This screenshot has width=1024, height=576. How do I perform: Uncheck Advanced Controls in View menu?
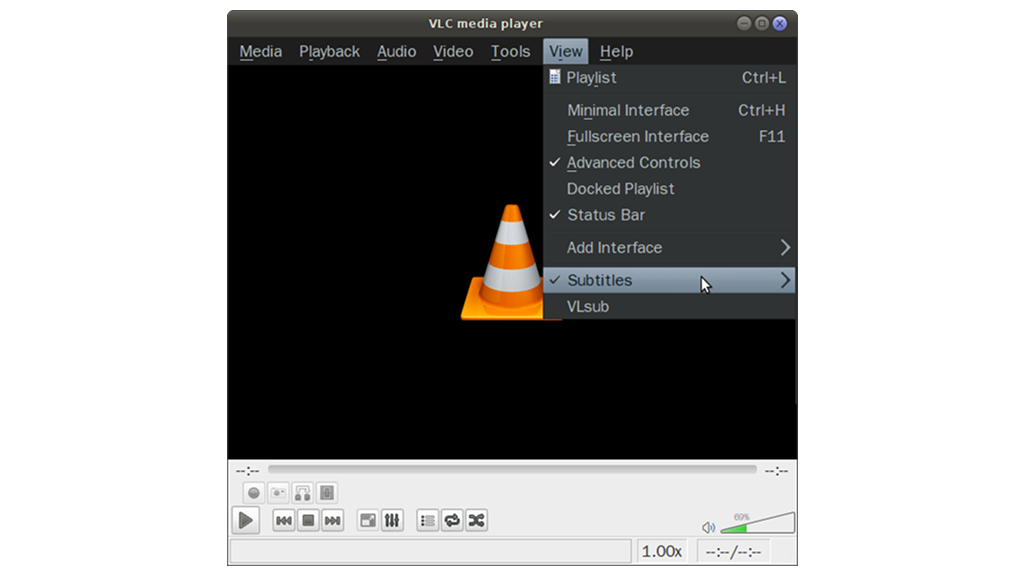[x=633, y=163]
